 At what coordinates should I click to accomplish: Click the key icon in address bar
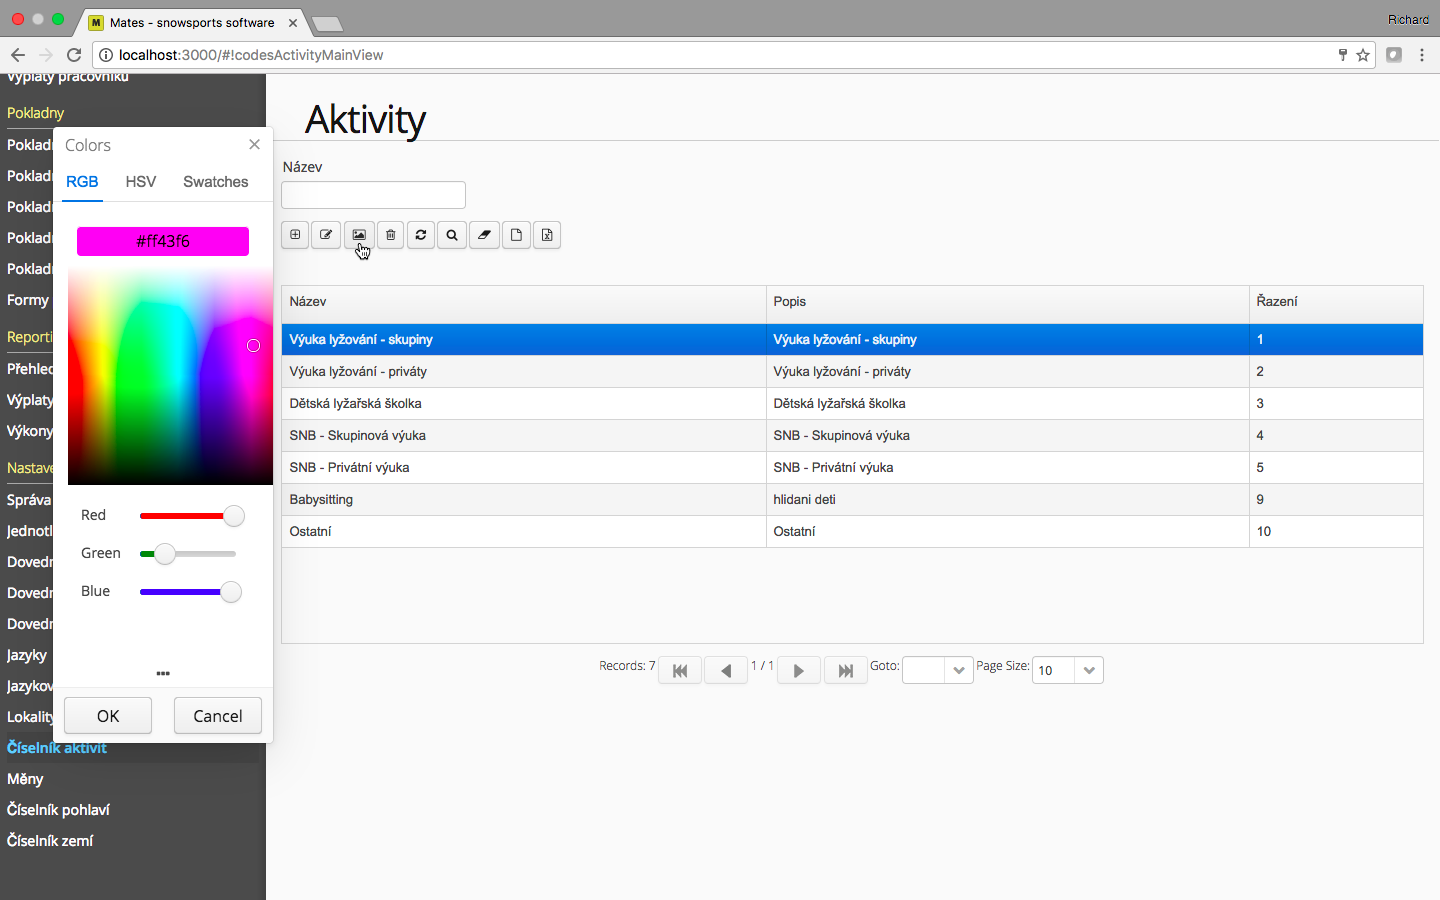(x=1343, y=55)
